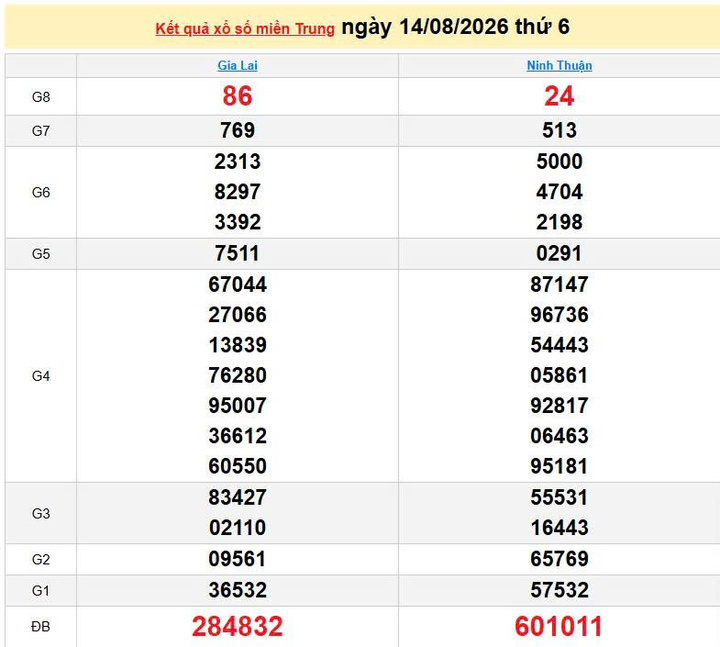
Task: Select the G4 number 76280
Action: pyautogui.click(x=237, y=376)
